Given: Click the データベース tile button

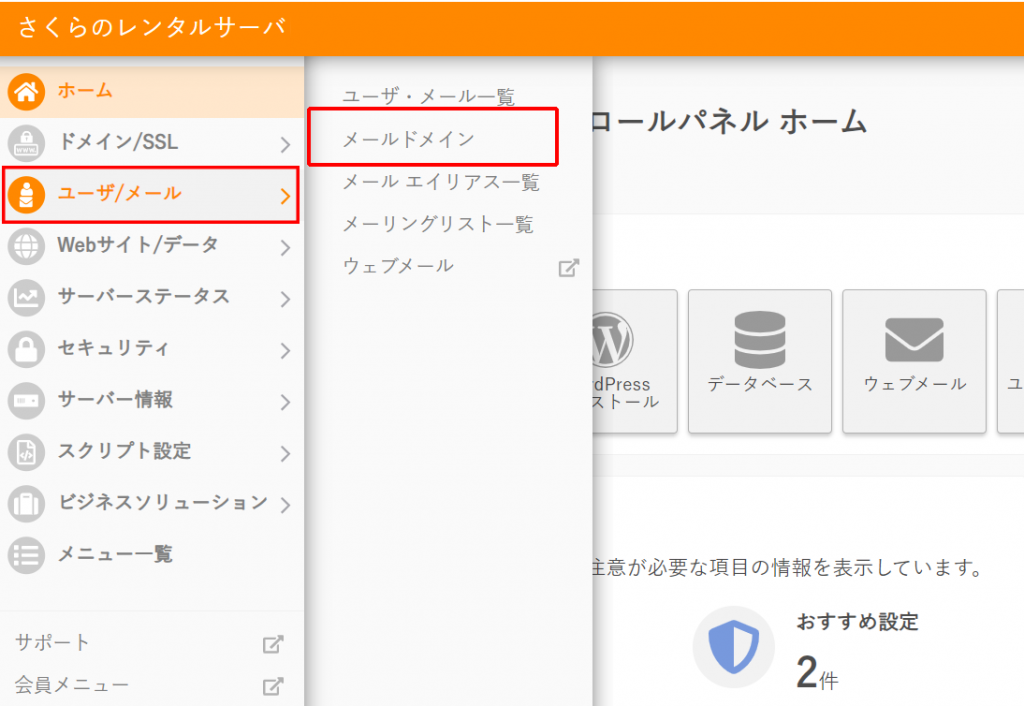Looking at the screenshot, I should [x=760, y=361].
